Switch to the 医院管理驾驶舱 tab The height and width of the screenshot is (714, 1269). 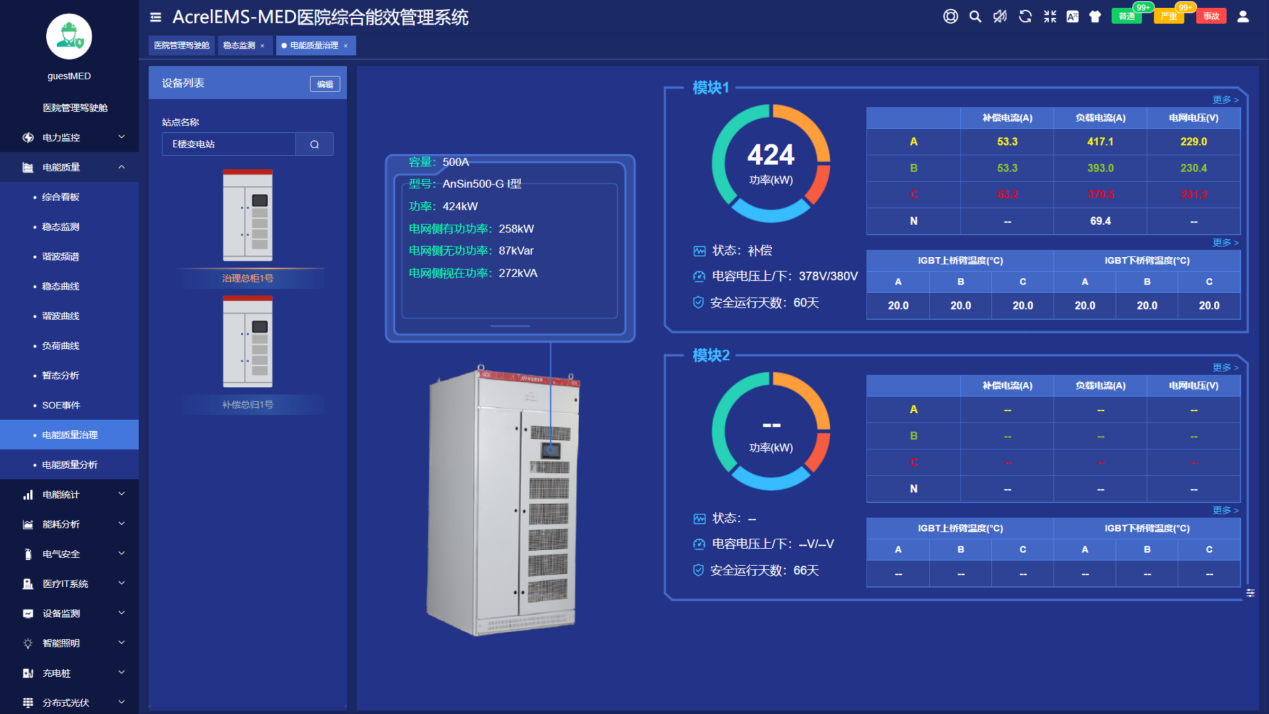point(182,46)
